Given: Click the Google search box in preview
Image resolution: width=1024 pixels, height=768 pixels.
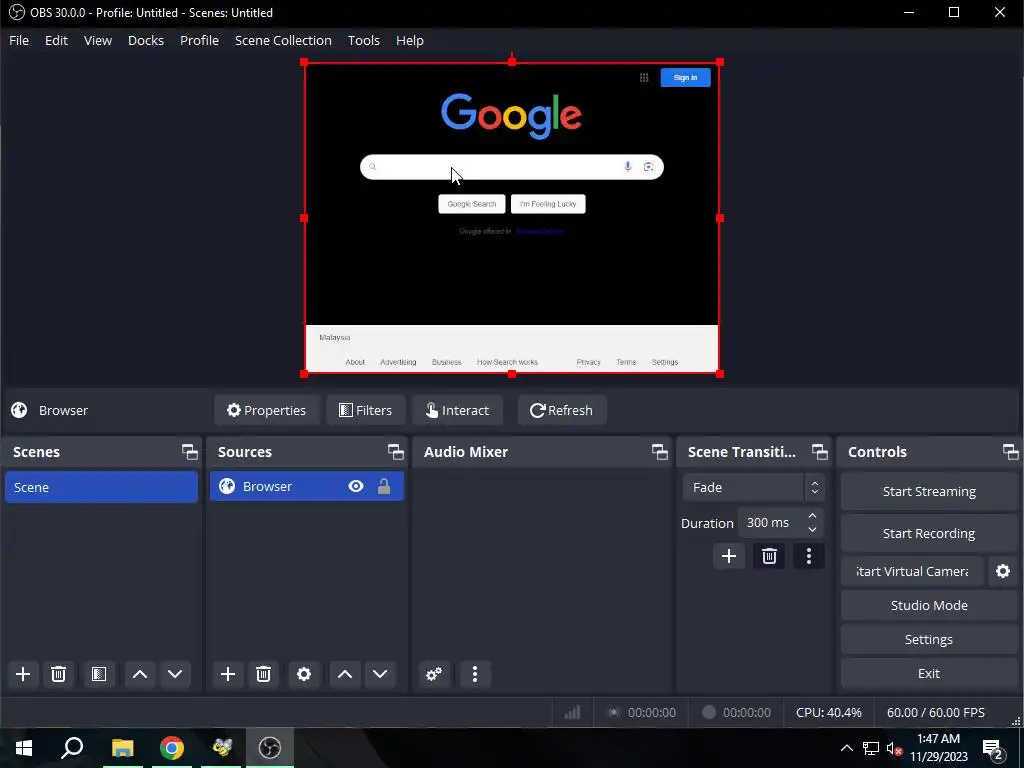Looking at the screenshot, I should pos(512,167).
